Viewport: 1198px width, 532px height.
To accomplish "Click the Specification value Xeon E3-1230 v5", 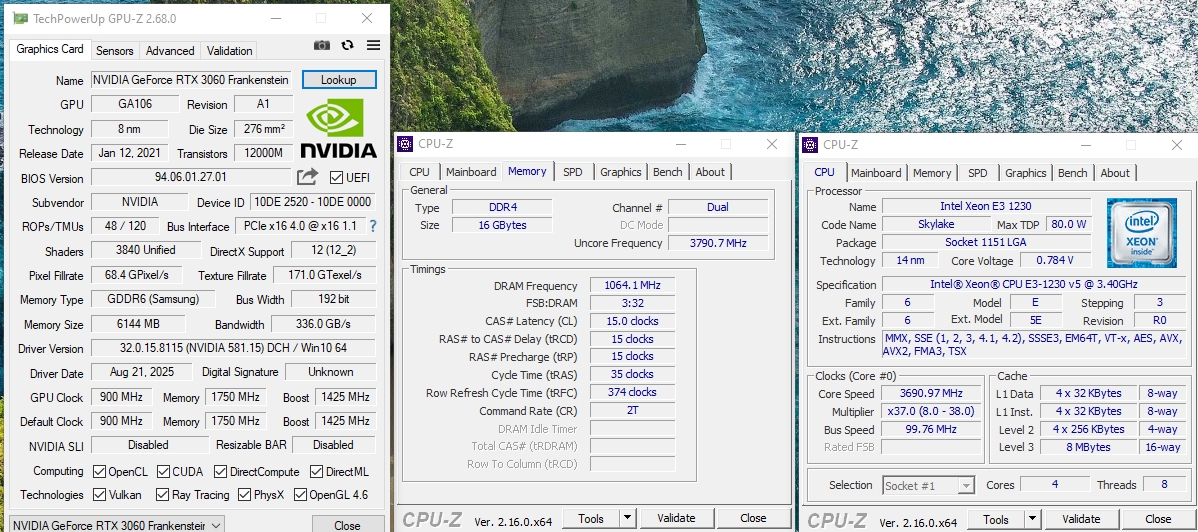I will [1033, 284].
